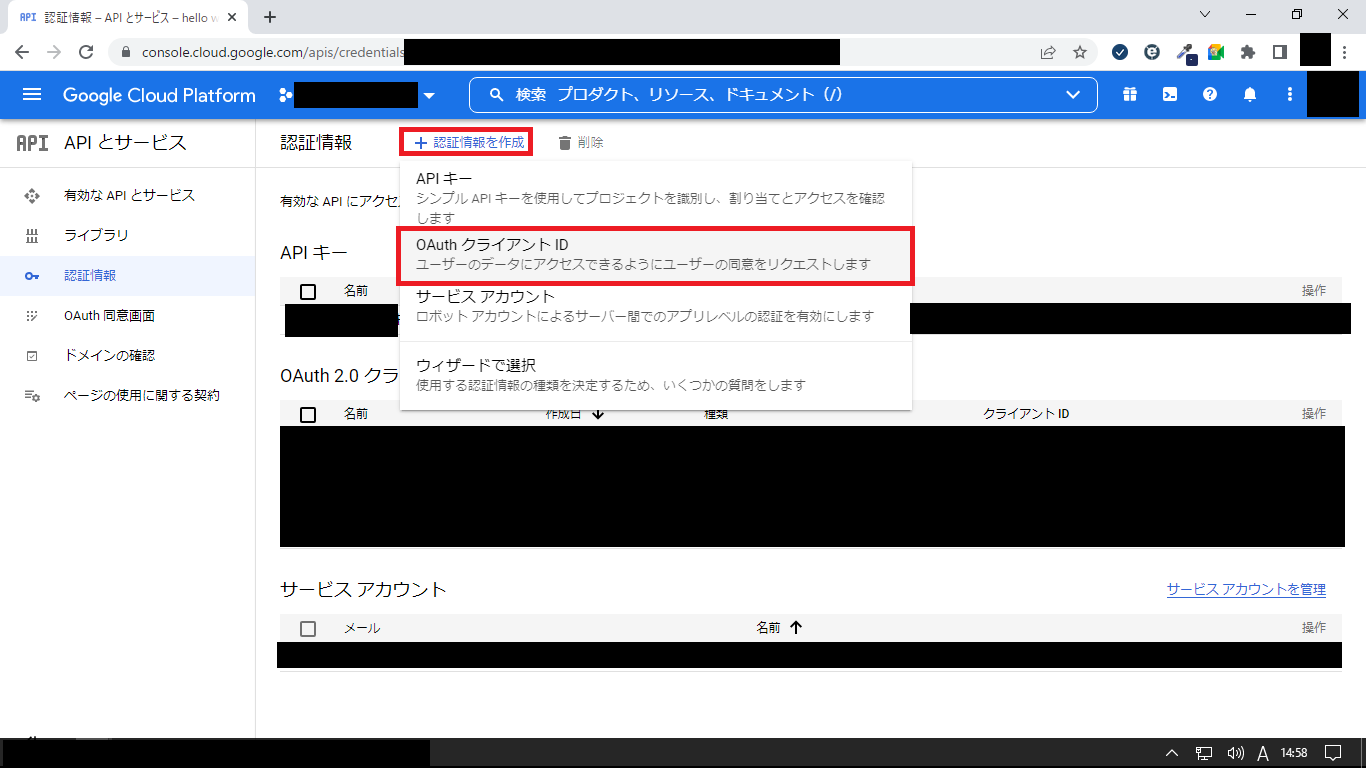The image size is (1366, 768).
Task: Expand the search bar dropdown chevron
Action: coord(1073,95)
